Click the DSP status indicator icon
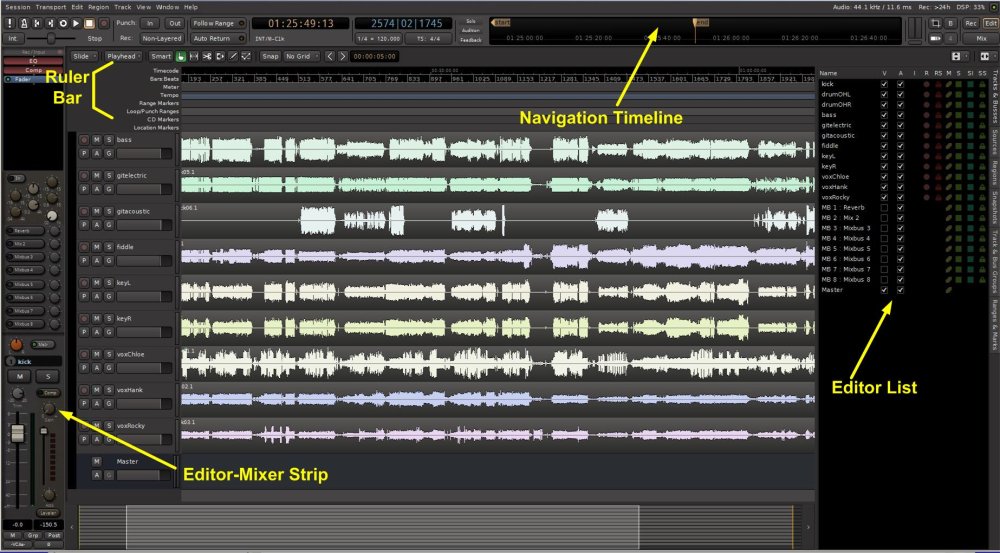 pos(992,7)
